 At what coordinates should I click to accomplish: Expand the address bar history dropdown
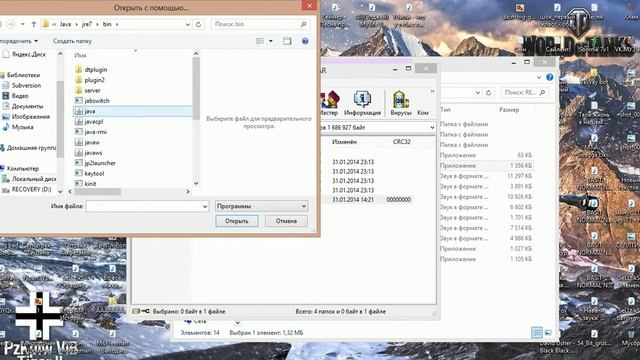188,24
